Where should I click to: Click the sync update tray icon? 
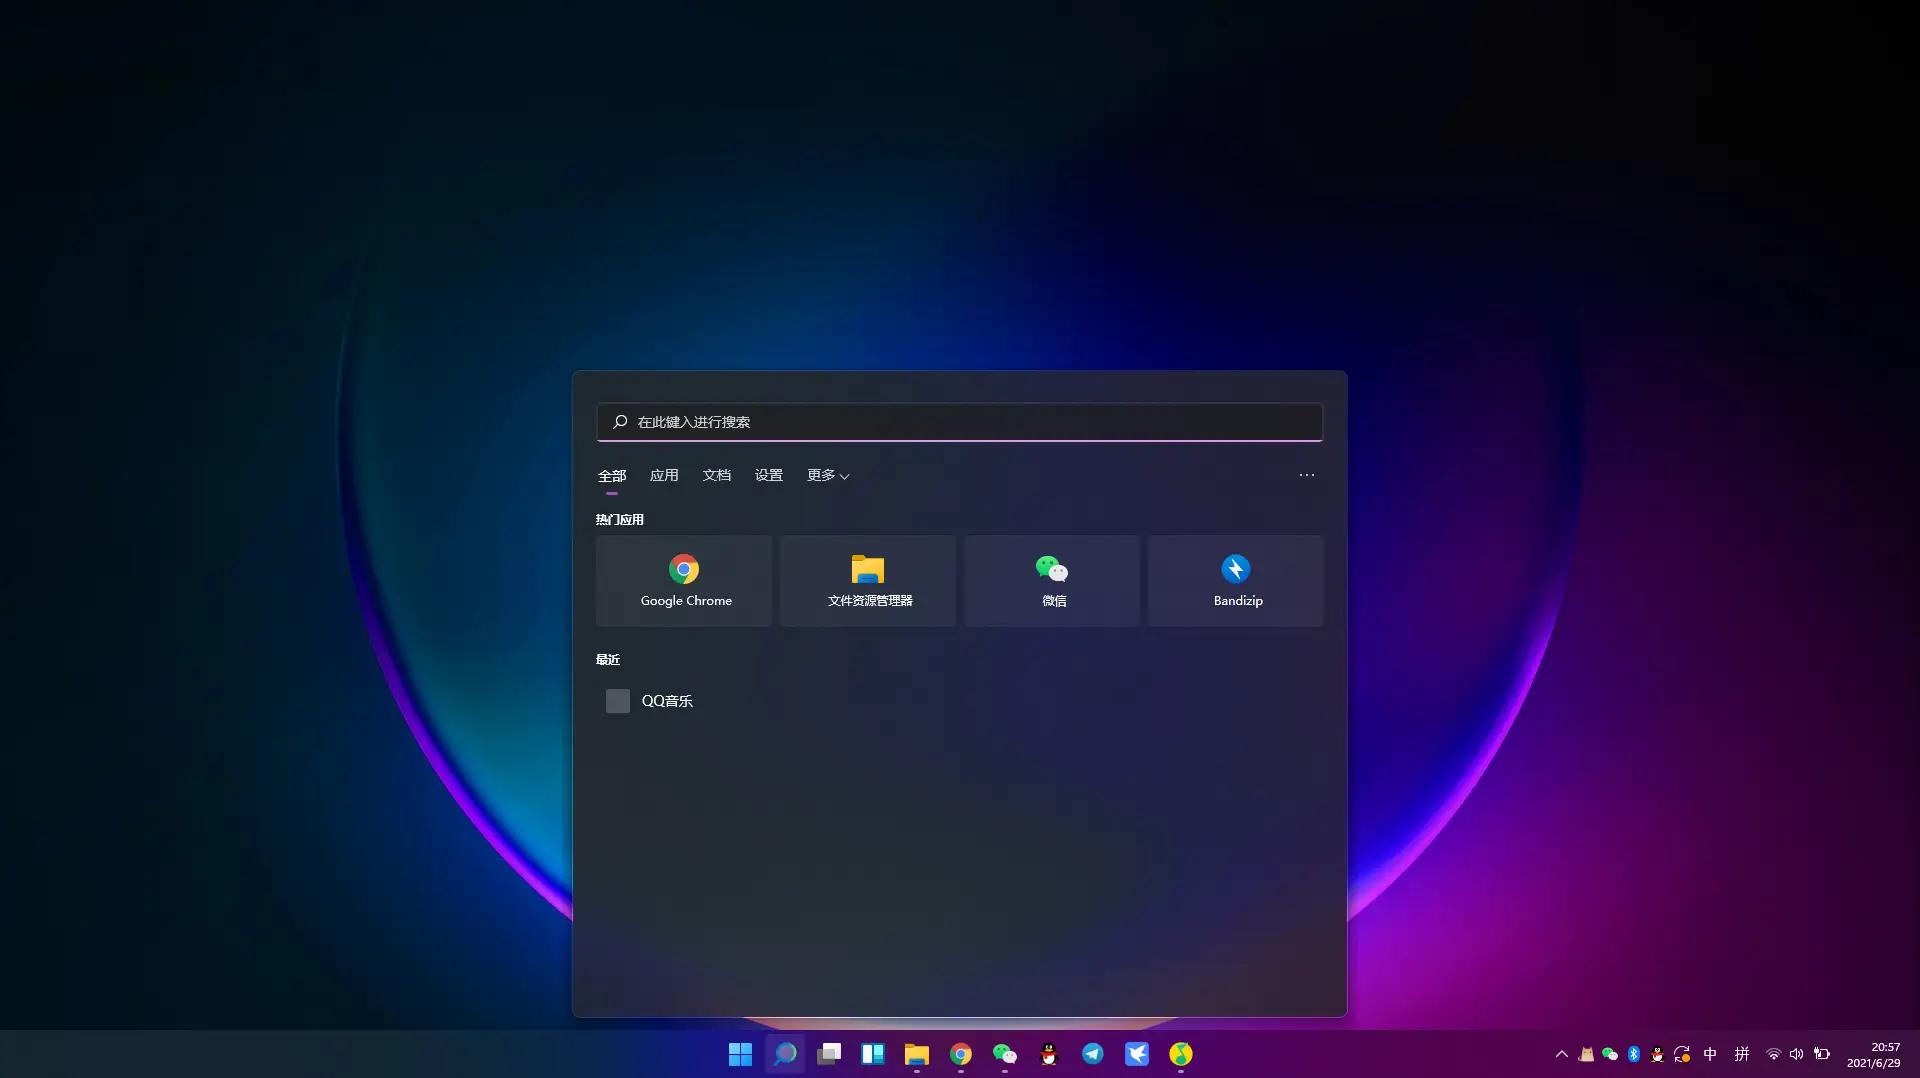1682,1054
